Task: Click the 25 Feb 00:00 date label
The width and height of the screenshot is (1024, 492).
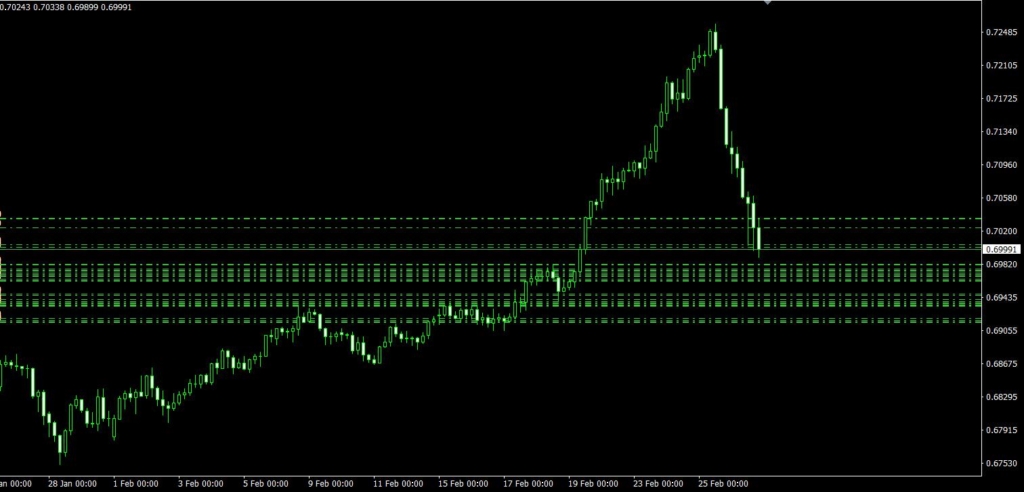Action: [724, 484]
